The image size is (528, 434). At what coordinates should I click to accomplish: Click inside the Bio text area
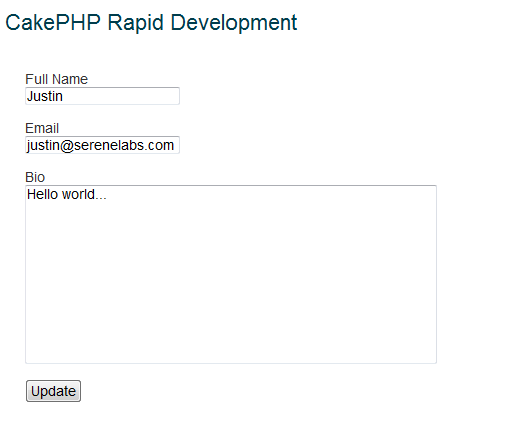pos(231,274)
